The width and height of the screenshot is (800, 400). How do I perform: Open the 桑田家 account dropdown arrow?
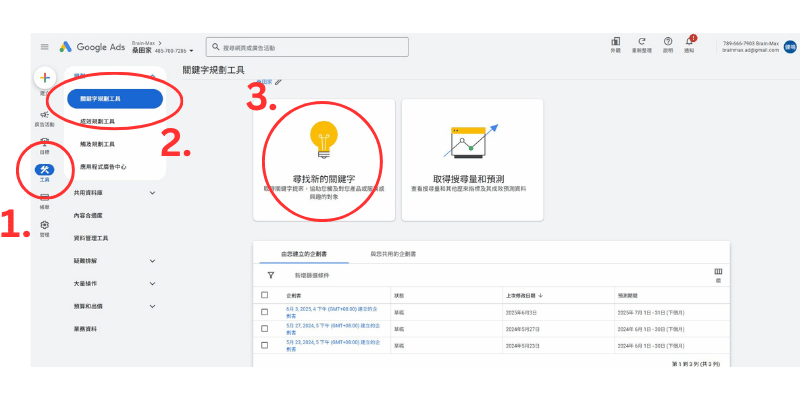coord(191,51)
